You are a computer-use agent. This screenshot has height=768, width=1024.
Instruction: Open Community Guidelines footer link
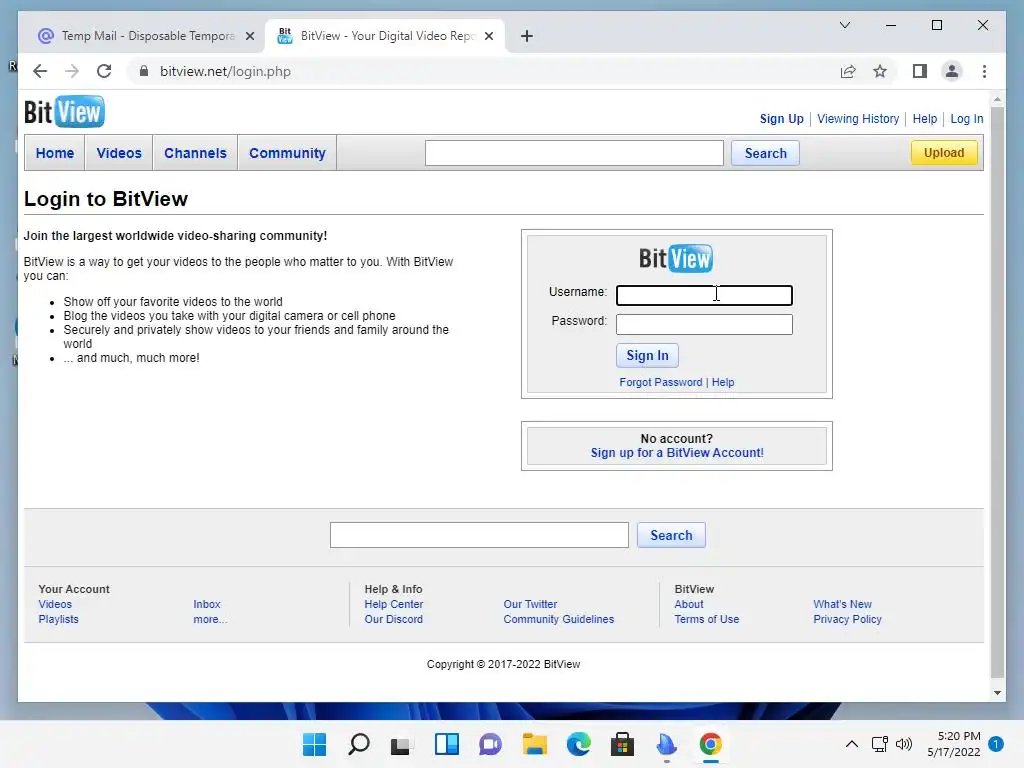(558, 619)
